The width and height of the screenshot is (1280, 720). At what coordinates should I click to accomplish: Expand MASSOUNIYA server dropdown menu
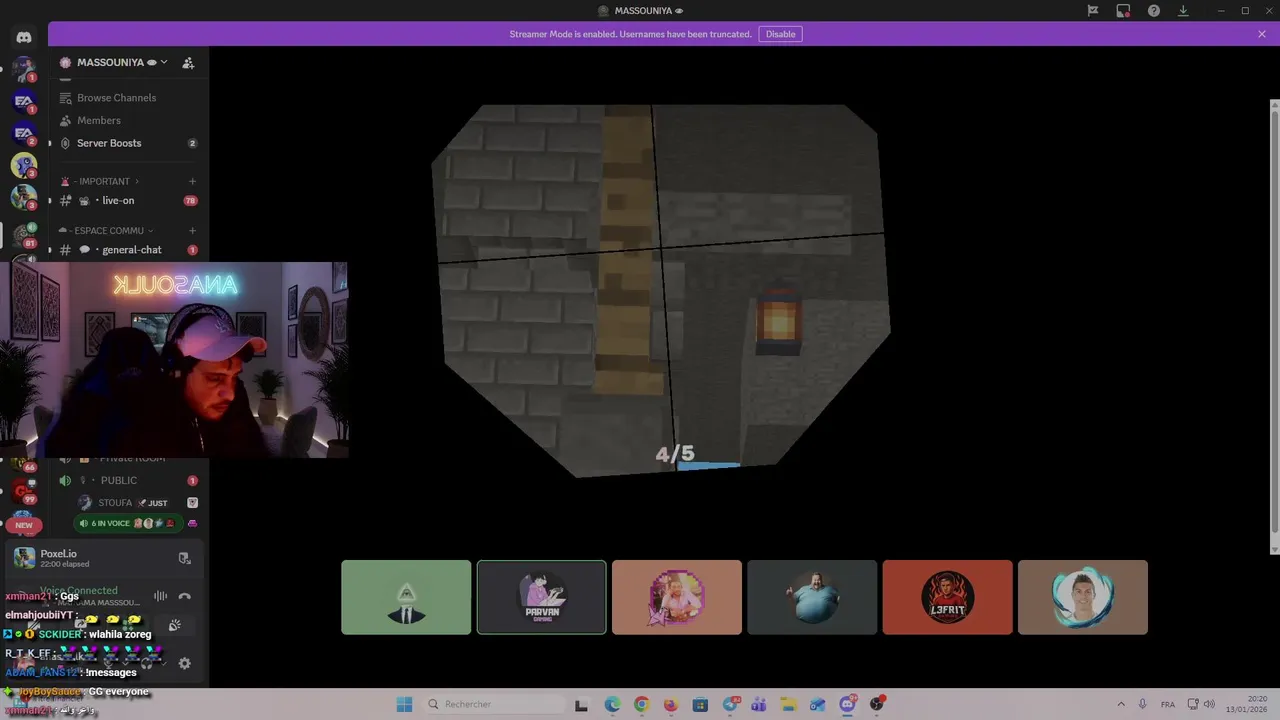pyautogui.click(x=164, y=62)
